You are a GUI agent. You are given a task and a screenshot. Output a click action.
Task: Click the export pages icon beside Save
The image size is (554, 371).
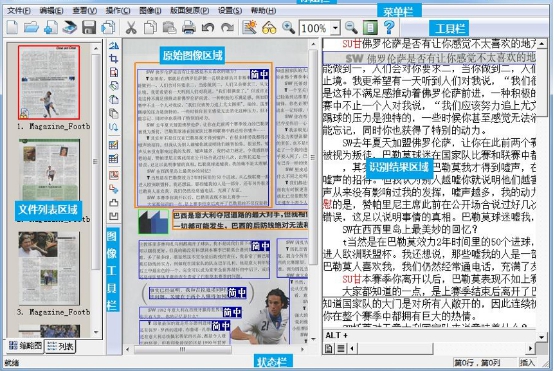(x=108, y=28)
